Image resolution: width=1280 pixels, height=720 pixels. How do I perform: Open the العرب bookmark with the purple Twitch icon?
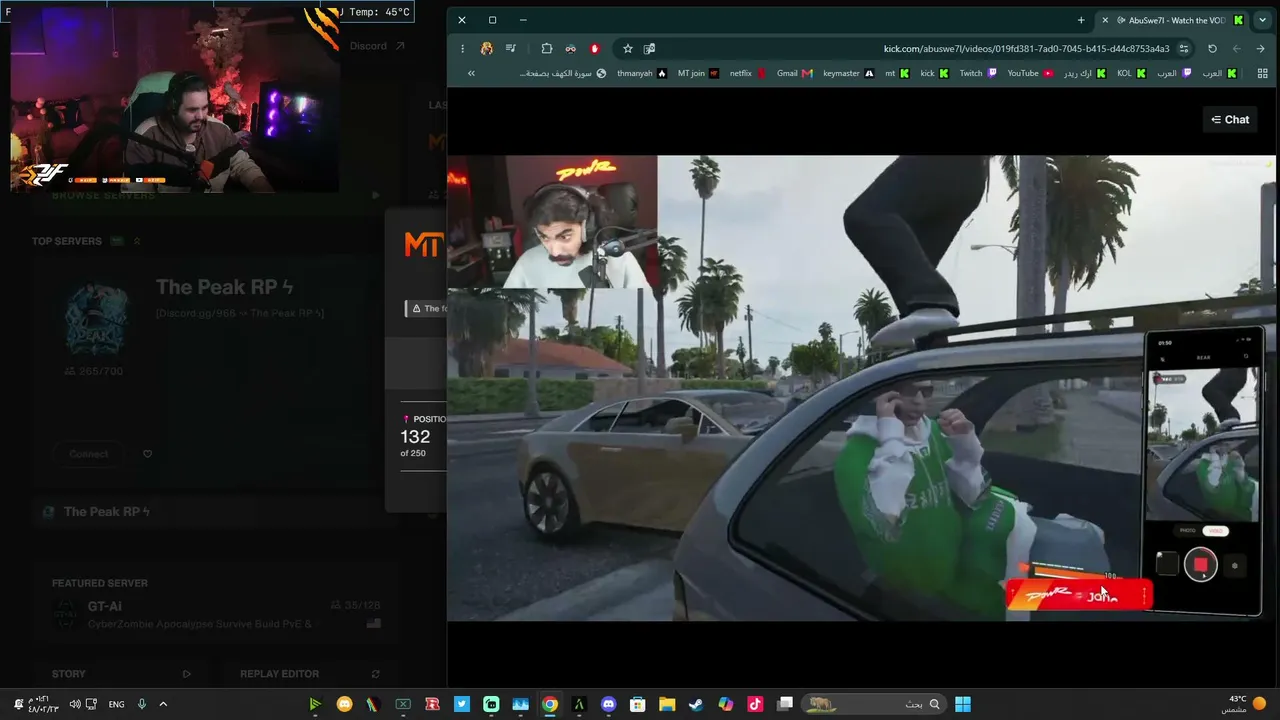(x=1175, y=73)
